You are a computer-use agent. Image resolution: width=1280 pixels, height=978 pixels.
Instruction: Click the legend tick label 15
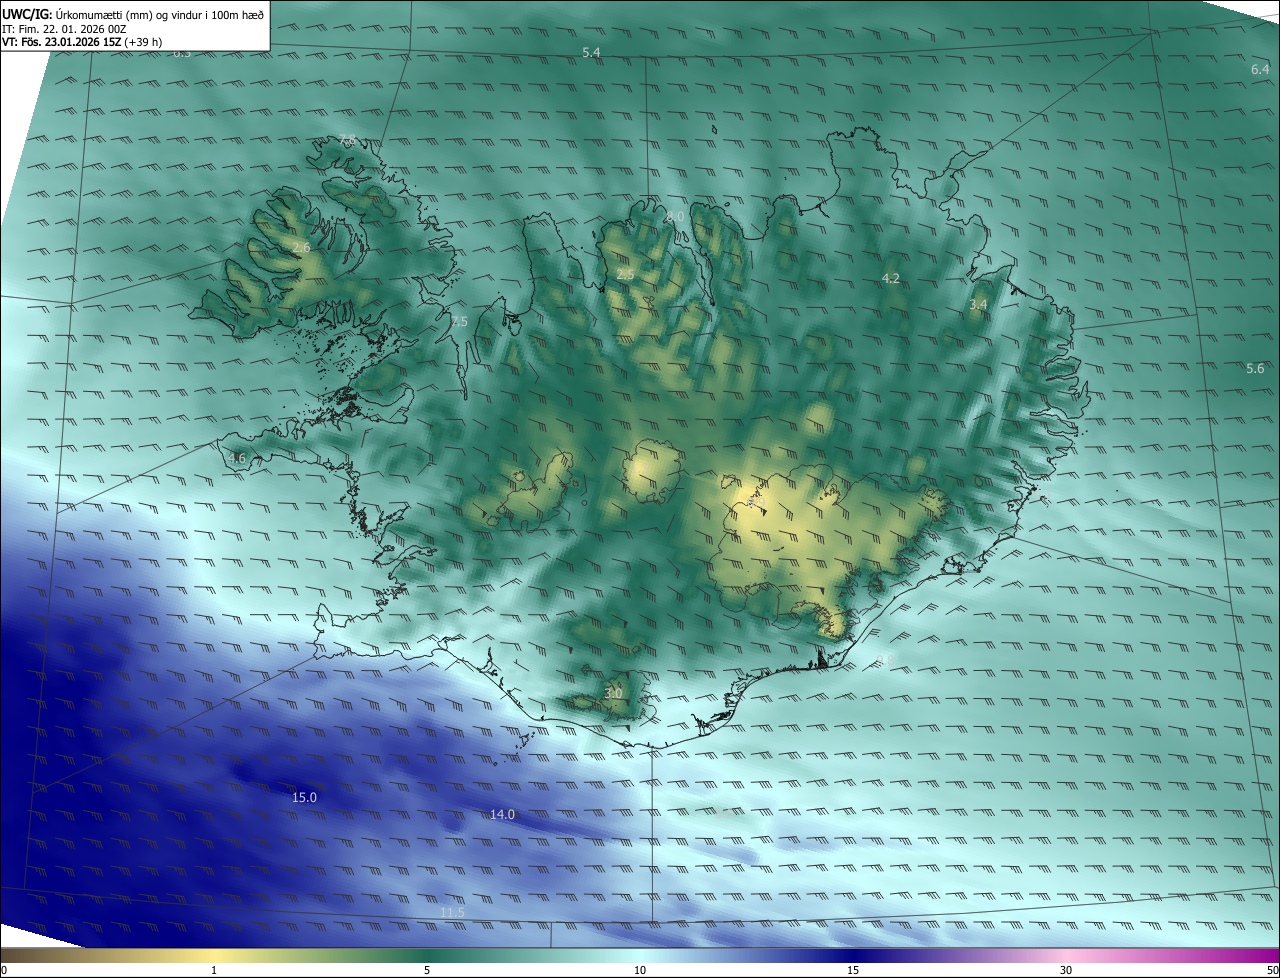click(x=853, y=970)
